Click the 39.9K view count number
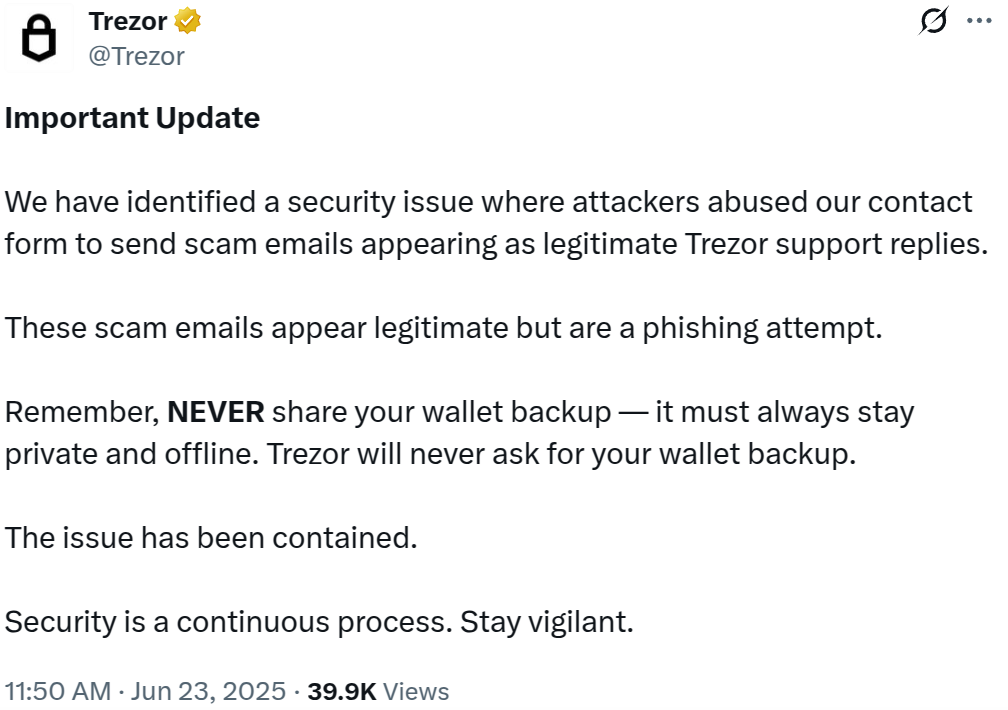 coord(340,691)
